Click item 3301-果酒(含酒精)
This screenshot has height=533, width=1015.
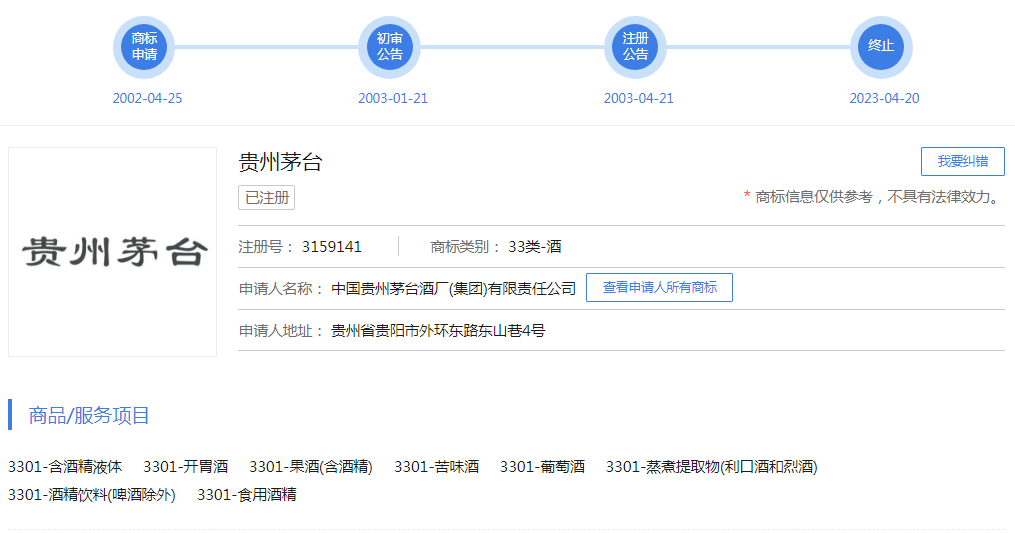point(311,467)
